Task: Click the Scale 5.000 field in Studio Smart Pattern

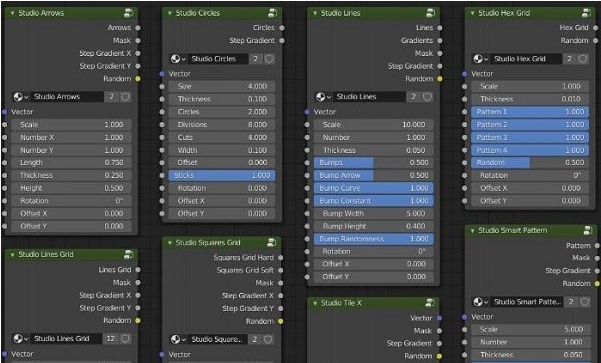Action: pyautogui.click(x=530, y=329)
